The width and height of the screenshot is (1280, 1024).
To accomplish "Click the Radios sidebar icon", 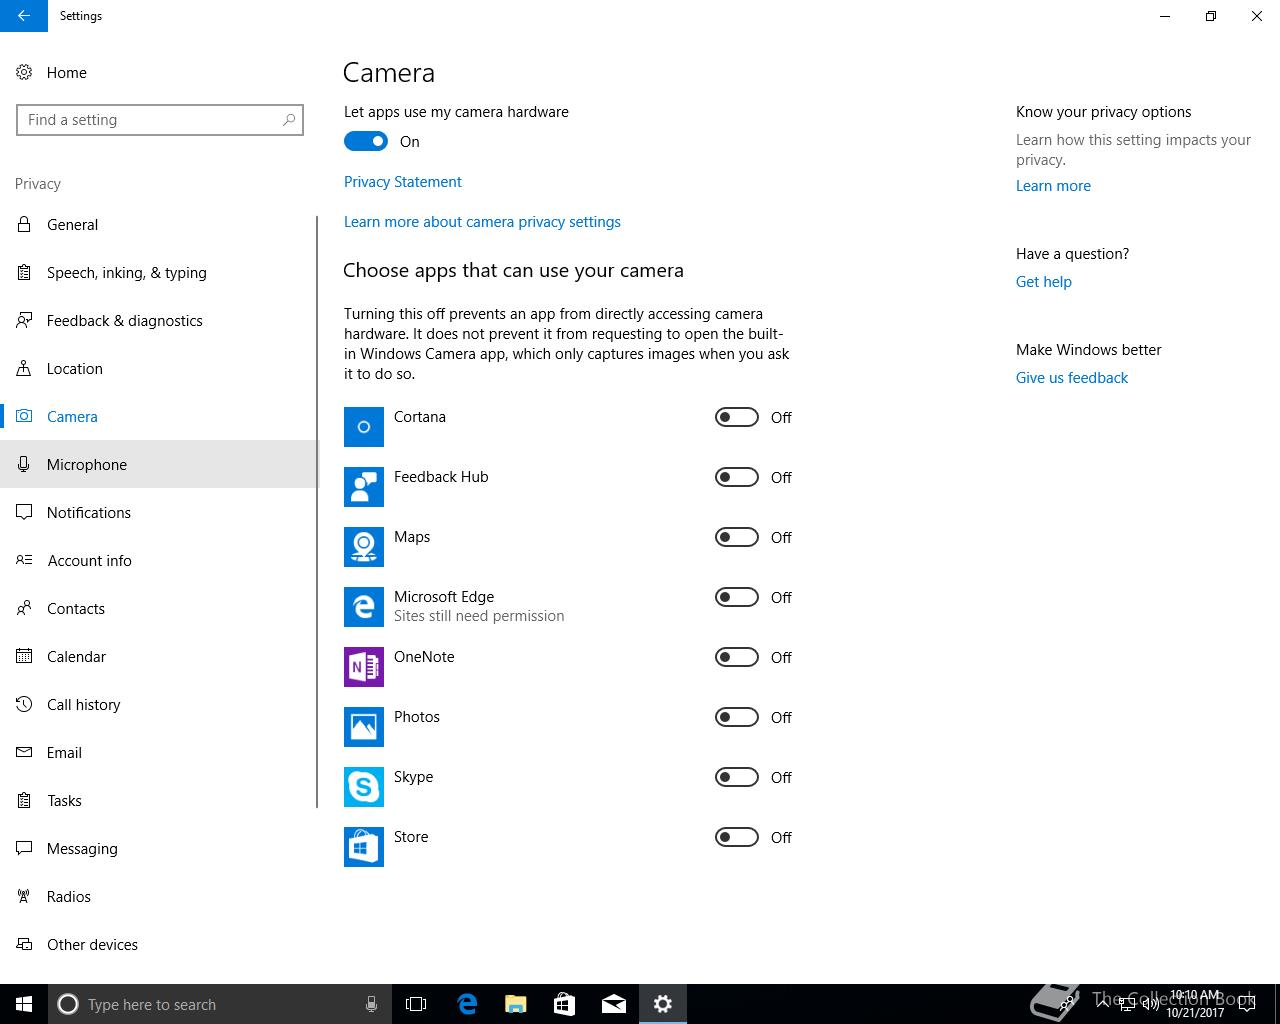I will pyautogui.click(x=24, y=896).
